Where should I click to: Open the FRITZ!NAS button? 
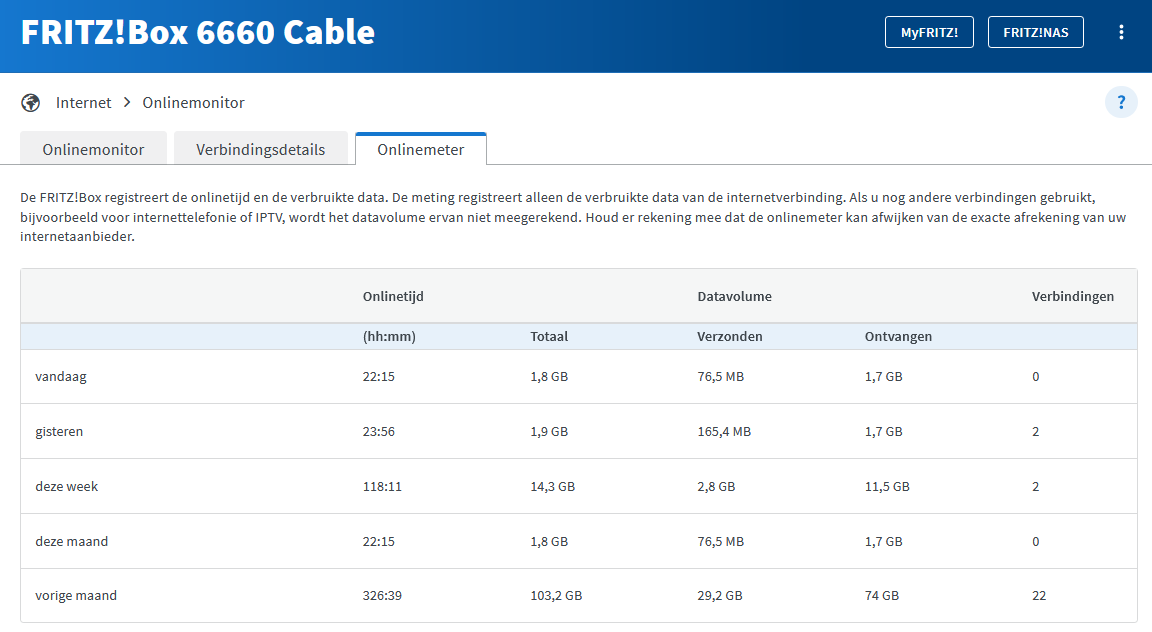tap(1035, 32)
